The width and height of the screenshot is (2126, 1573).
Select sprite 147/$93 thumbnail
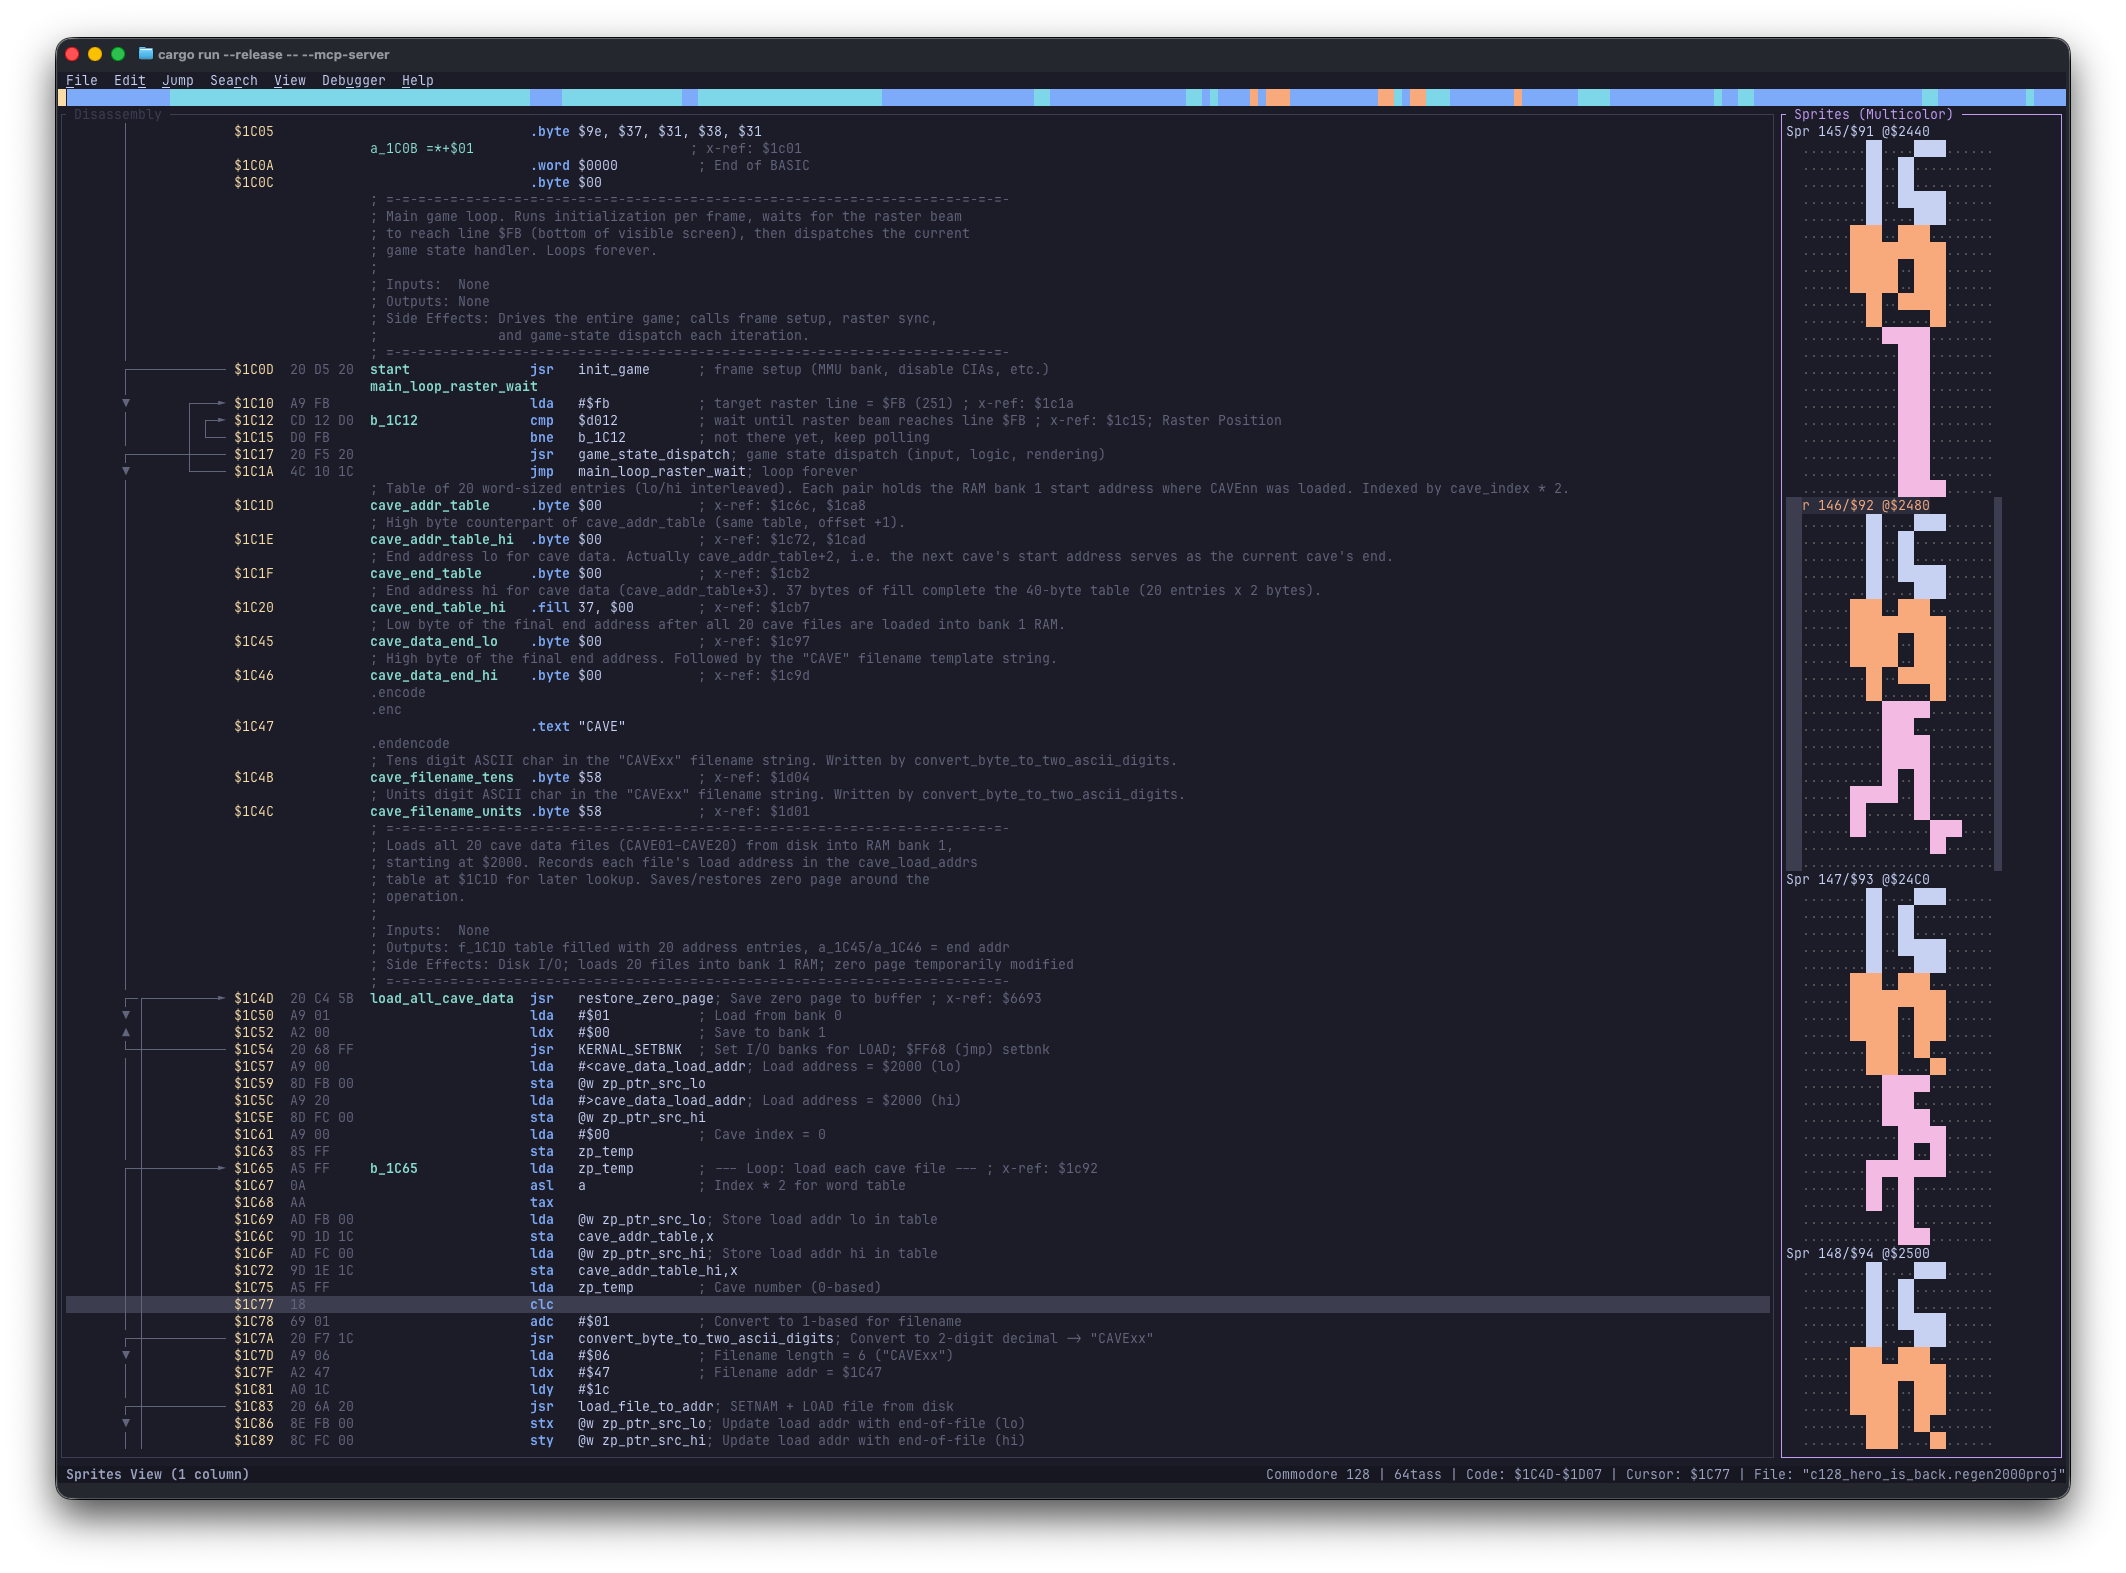(x=1898, y=1066)
